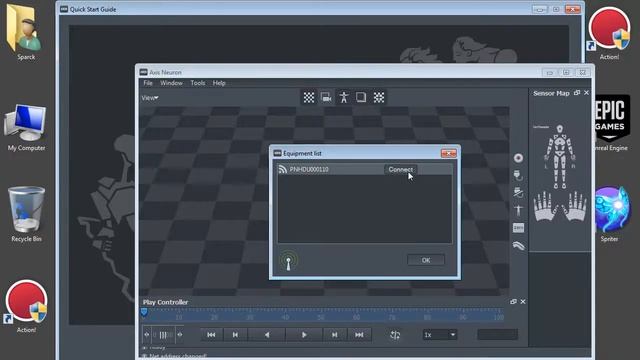Step to previous frame
This screenshot has height=360, width=640.
[x=235, y=335]
